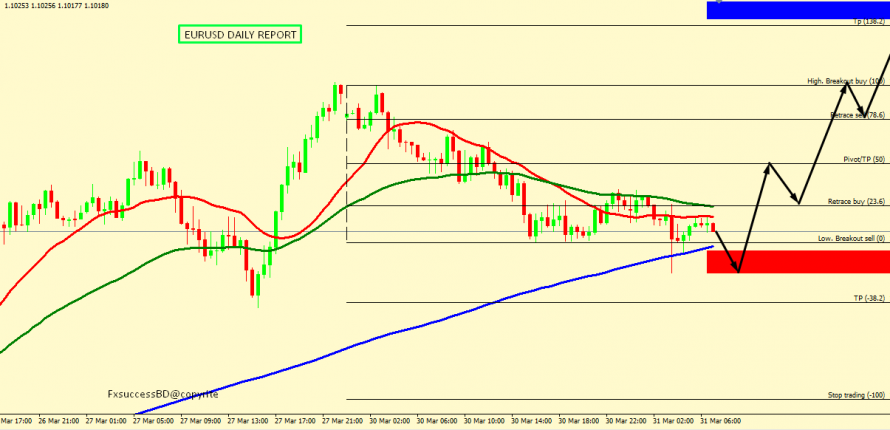Select the Retrace sell (78.6) level label

857,115
